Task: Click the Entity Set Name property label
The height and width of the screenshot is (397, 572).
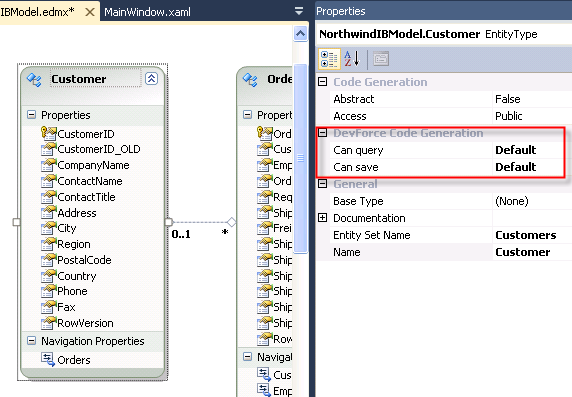Action: click(372, 235)
